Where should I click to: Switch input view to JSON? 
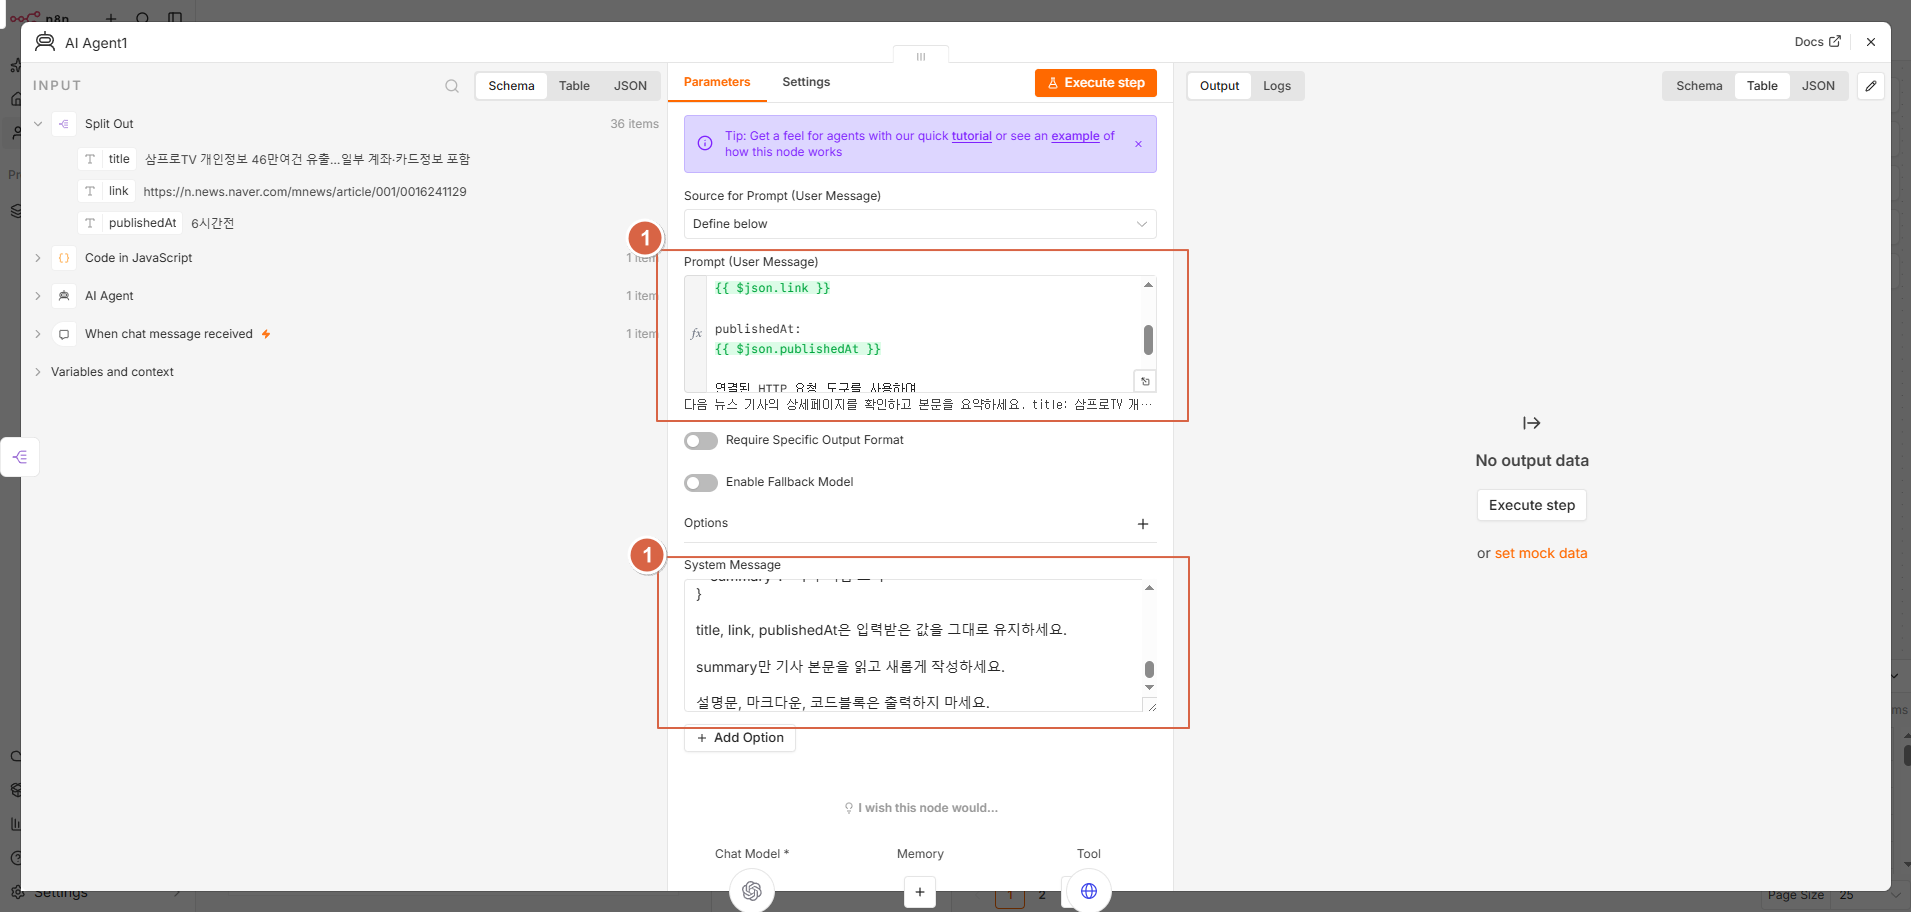pyautogui.click(x=630, y=86)
